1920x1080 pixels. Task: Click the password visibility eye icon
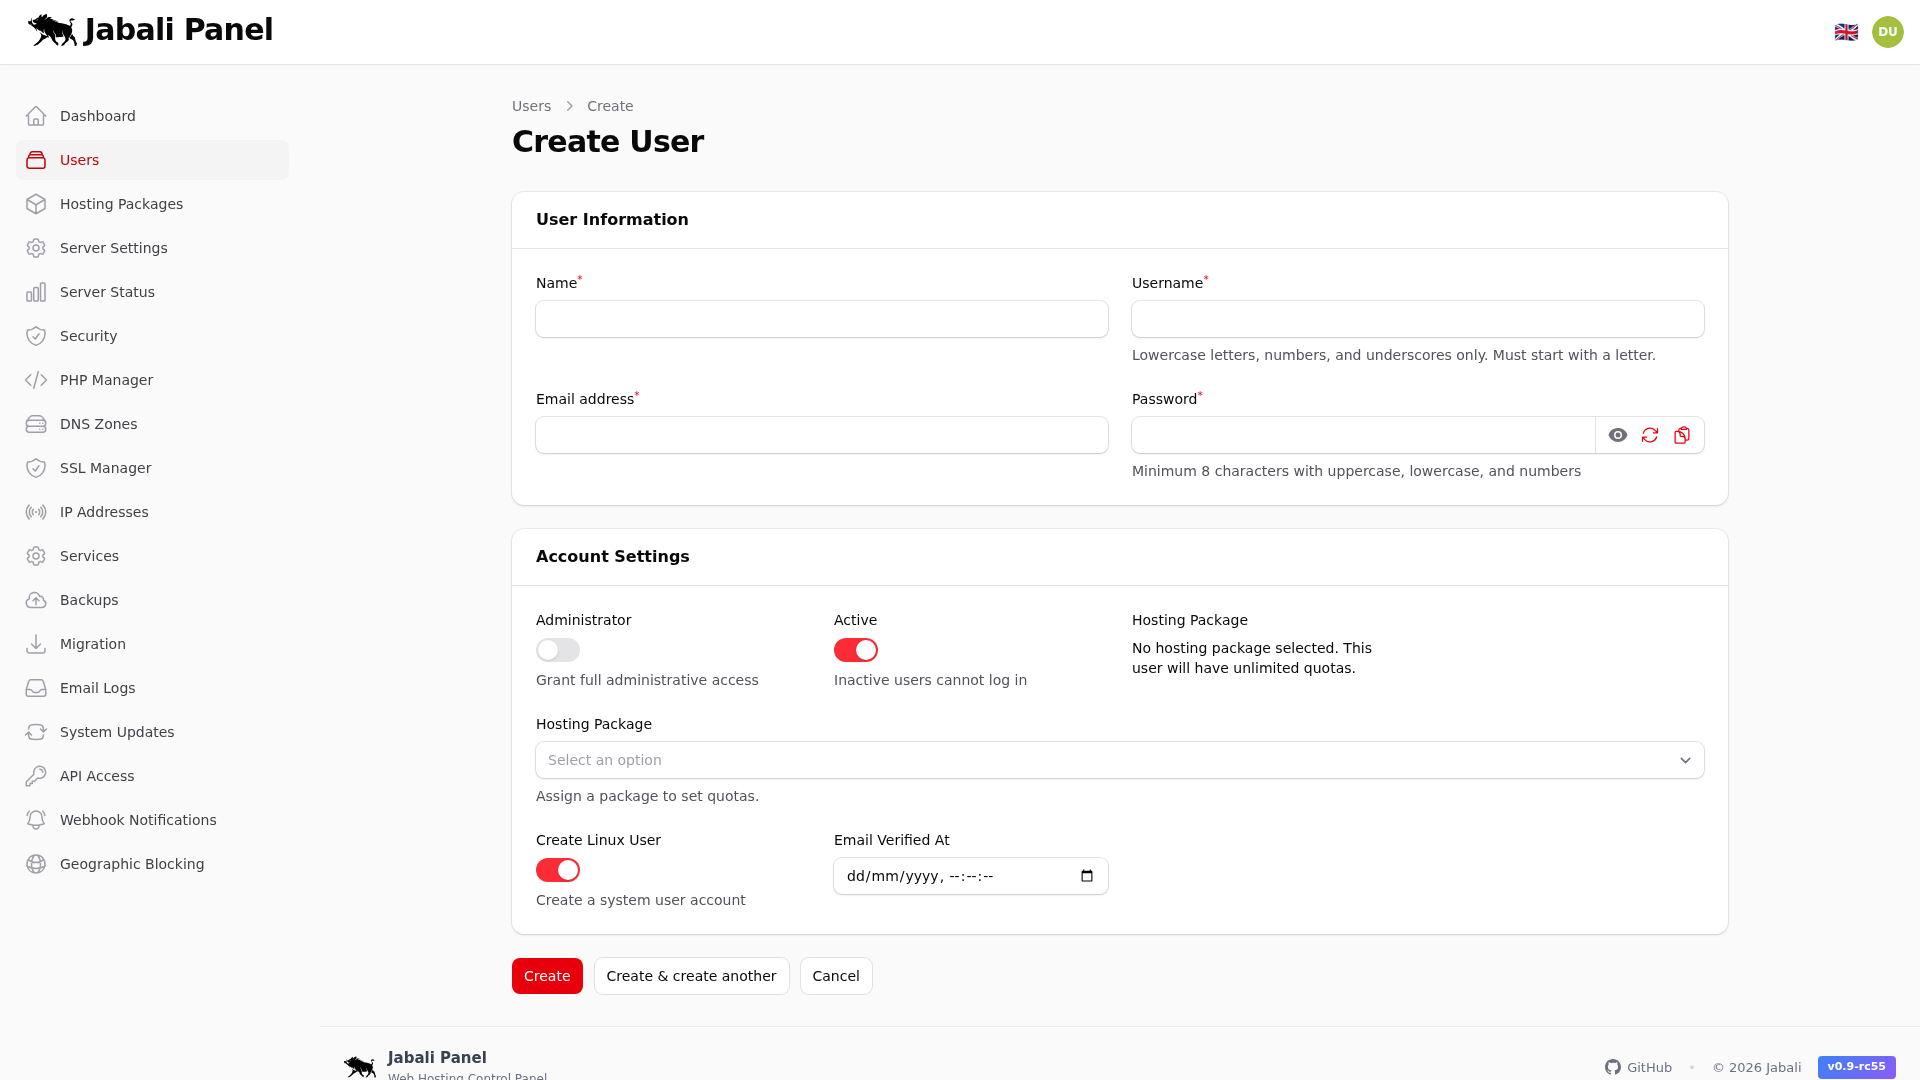coord(1619,434)
